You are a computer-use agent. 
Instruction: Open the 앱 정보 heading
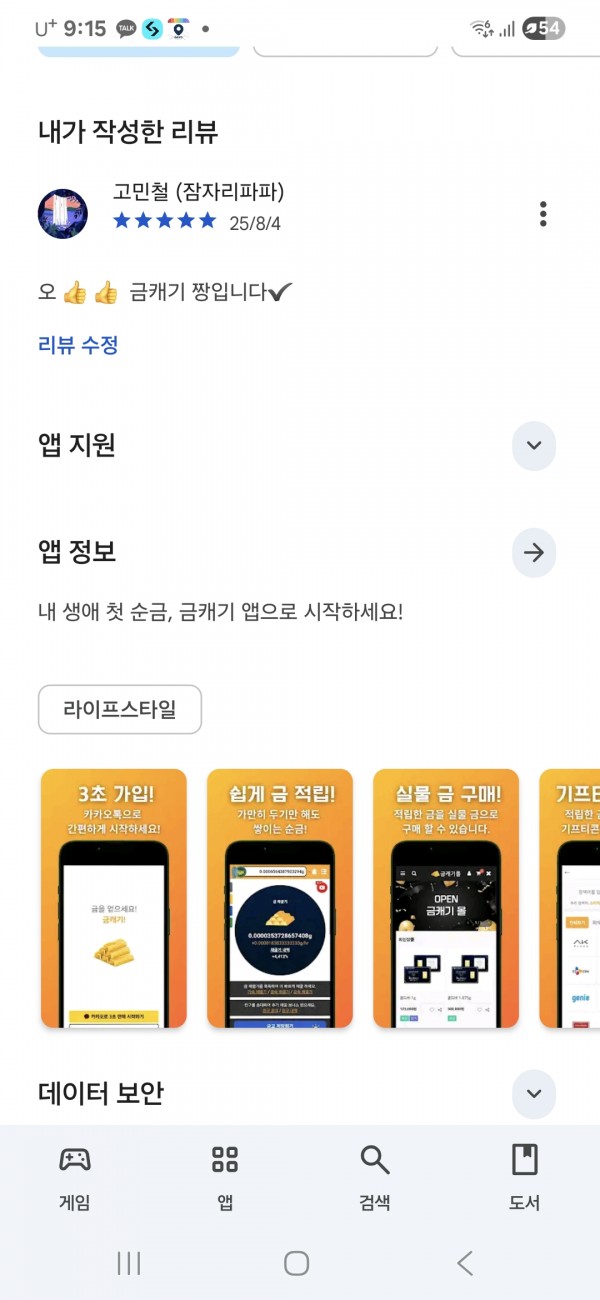click(77, 552)
